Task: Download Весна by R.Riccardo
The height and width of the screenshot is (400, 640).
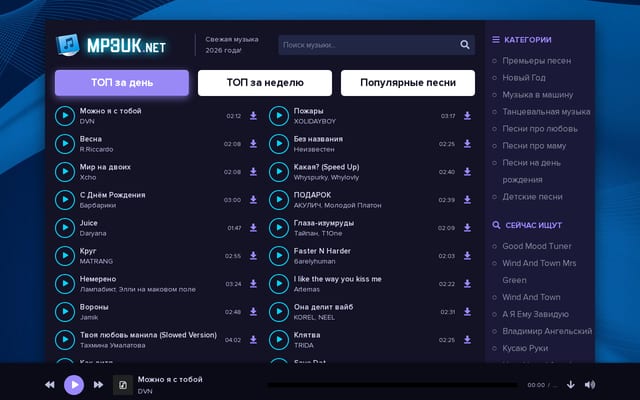Action: pos(253,144)
